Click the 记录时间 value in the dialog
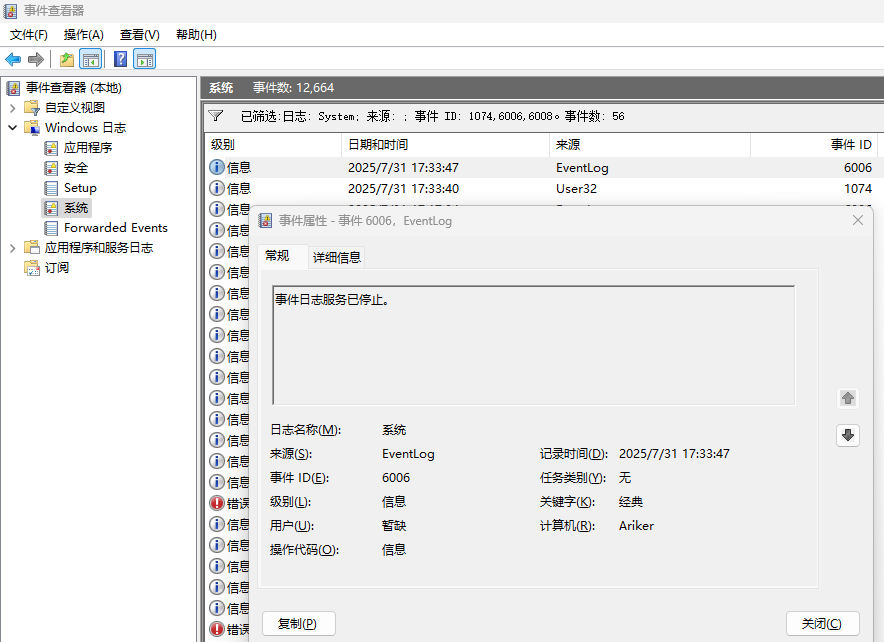The width and height of the screenshot is (884, 642). [674, 454]
